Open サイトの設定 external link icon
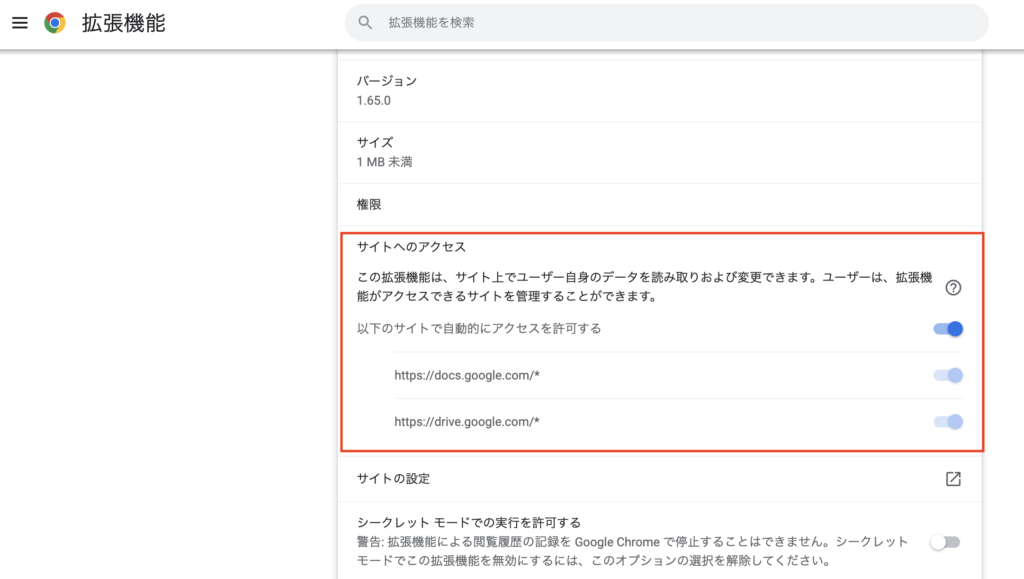Viewport: 1024px width, 579px height. [953, 478]
